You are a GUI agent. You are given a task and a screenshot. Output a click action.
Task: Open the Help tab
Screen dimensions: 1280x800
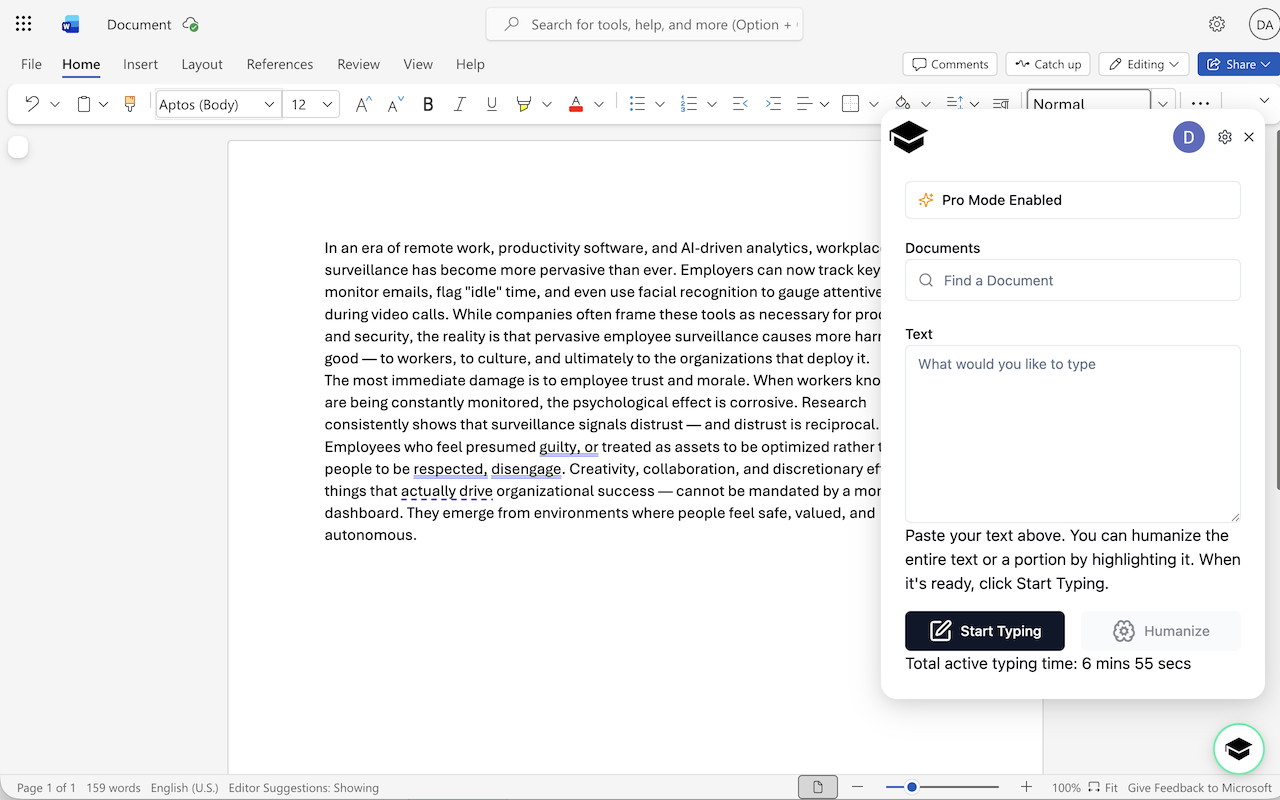click(470, 64)
